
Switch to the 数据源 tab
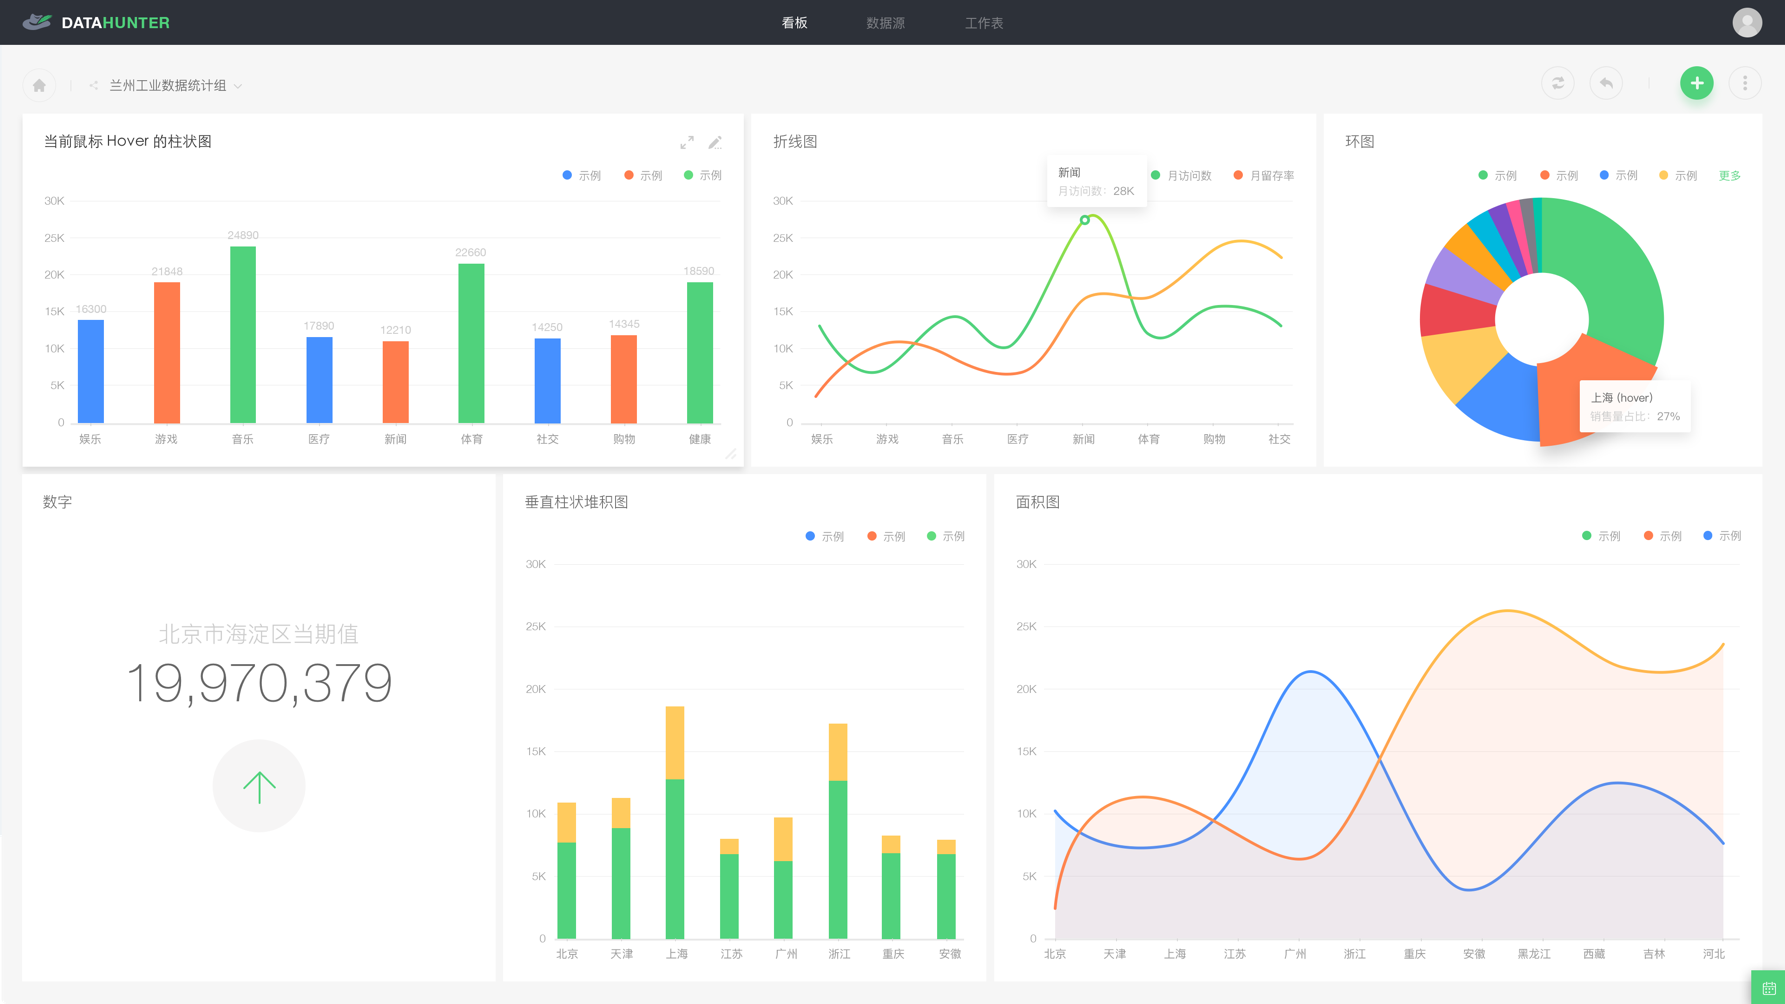click(885, 22)
